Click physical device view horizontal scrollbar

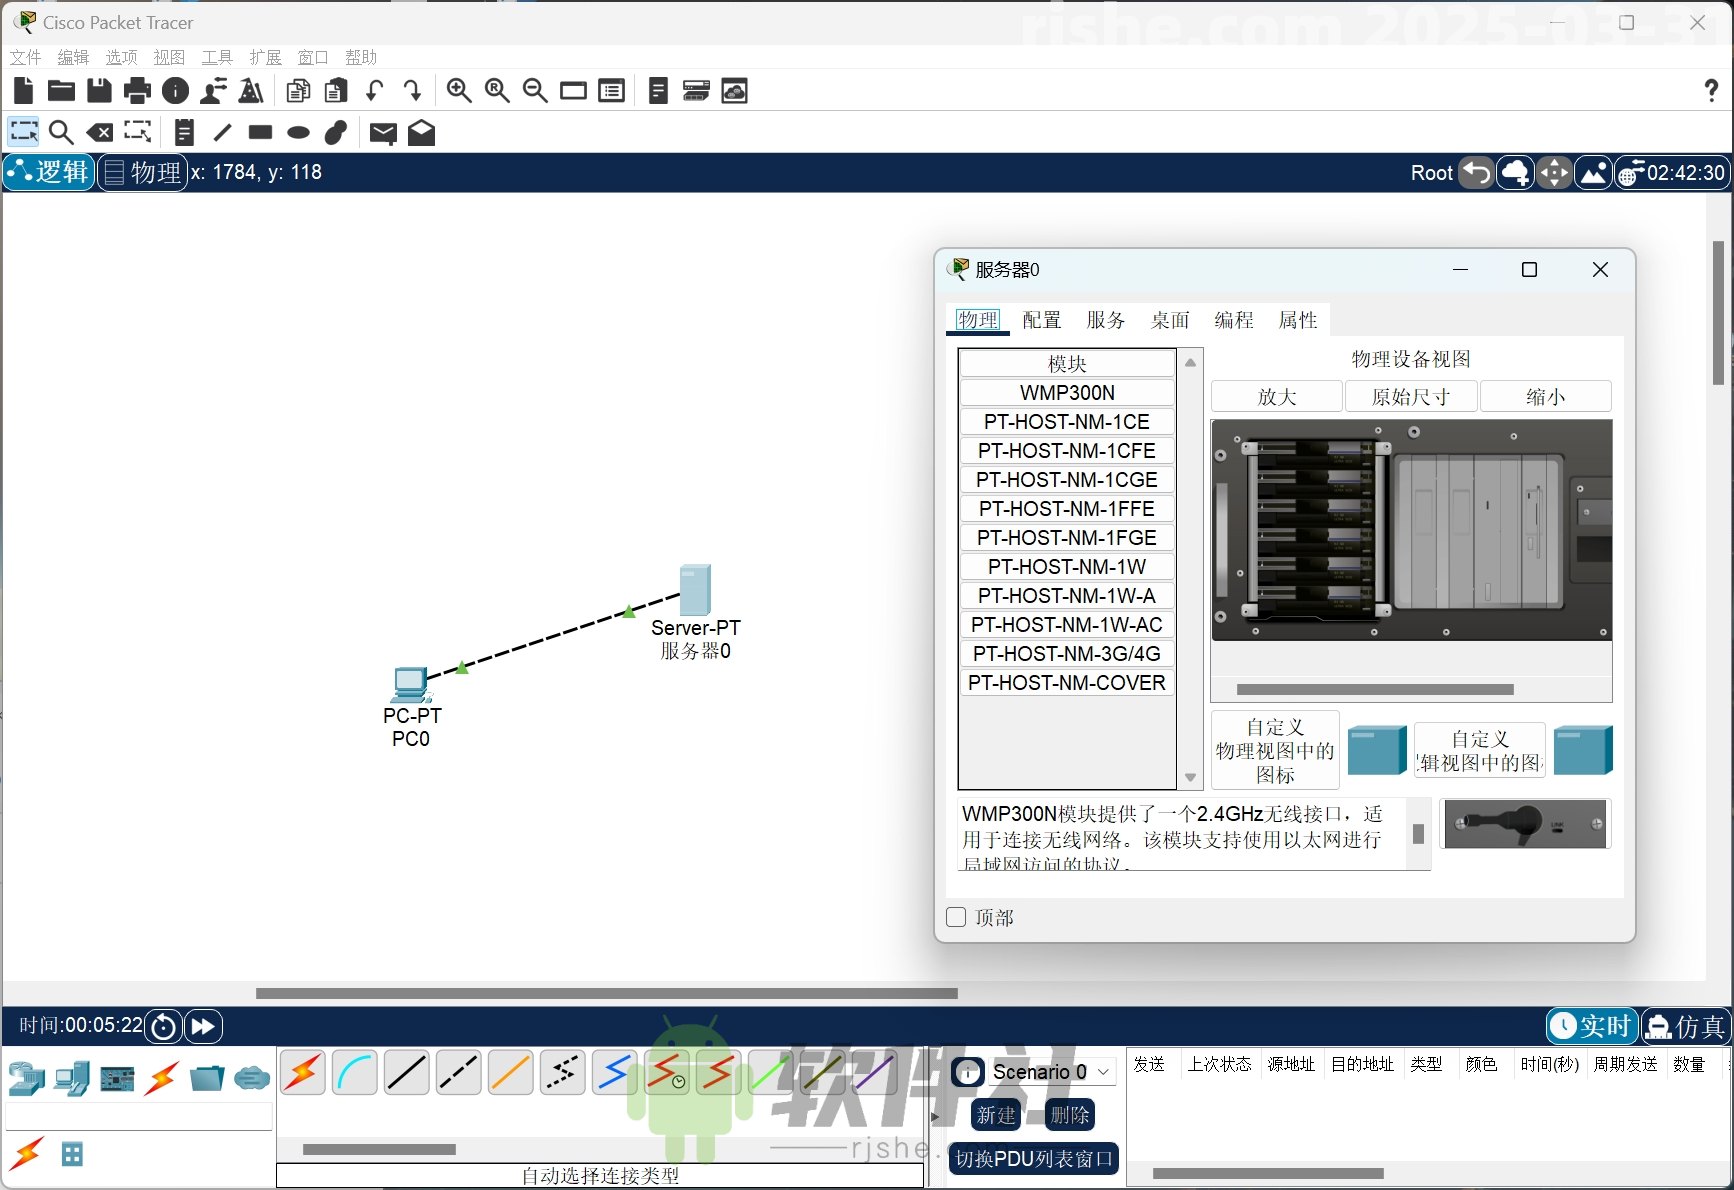pyautogui.click(x=1375, y=689)
